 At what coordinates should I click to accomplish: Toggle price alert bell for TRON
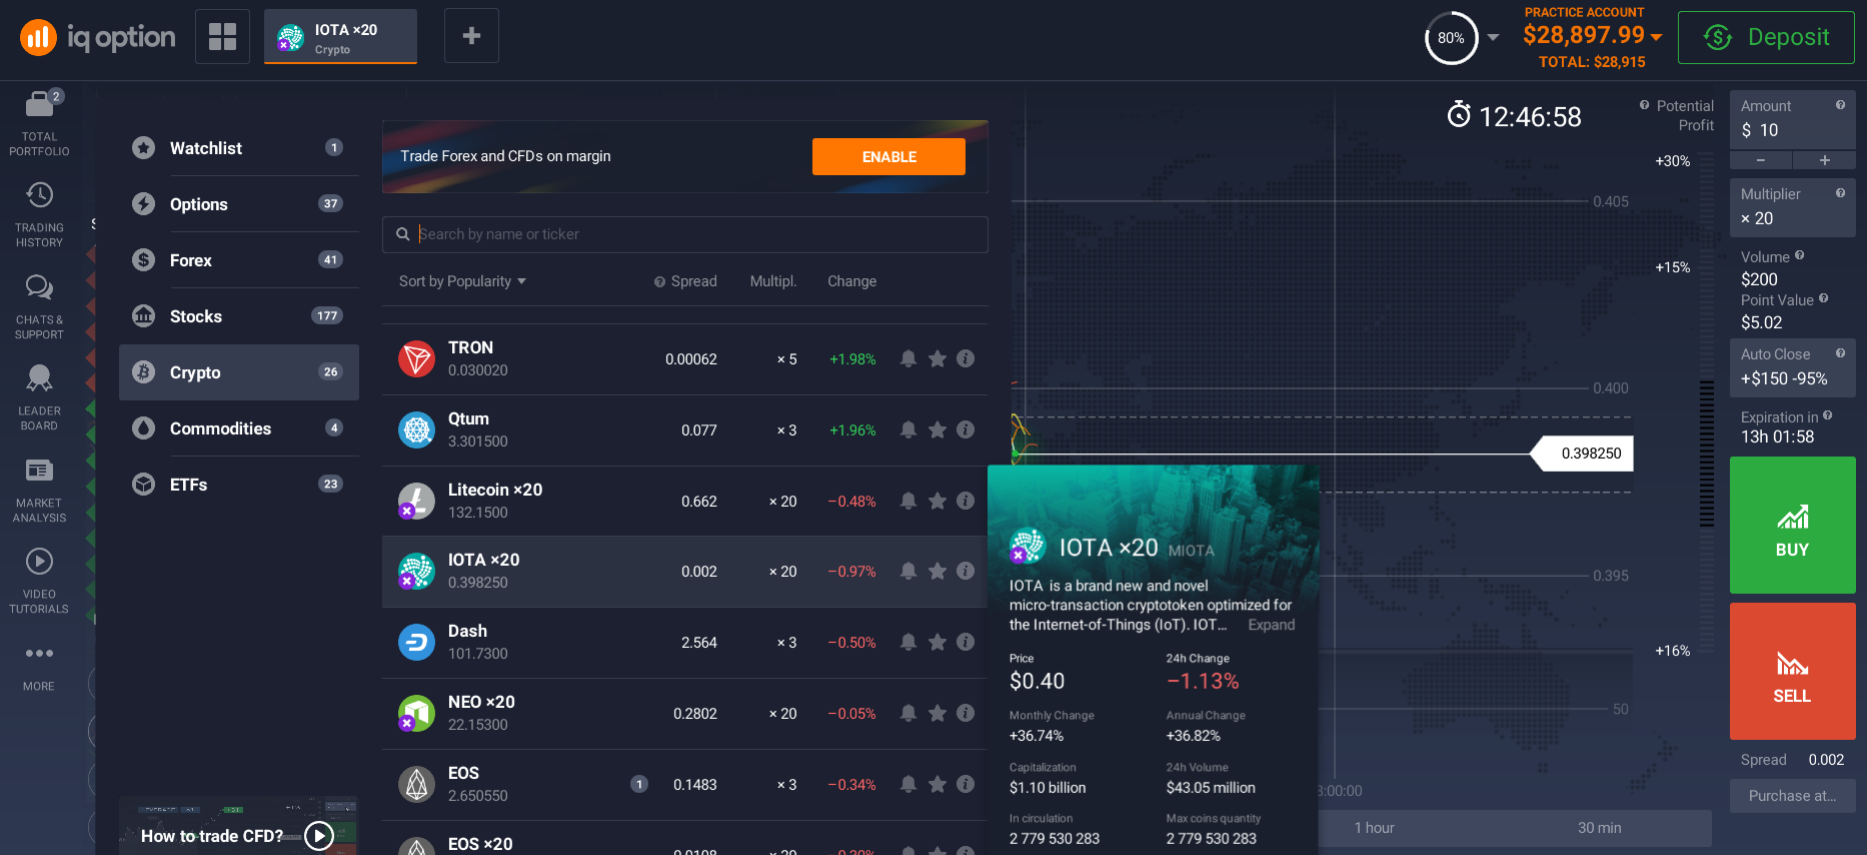point(908,358)
